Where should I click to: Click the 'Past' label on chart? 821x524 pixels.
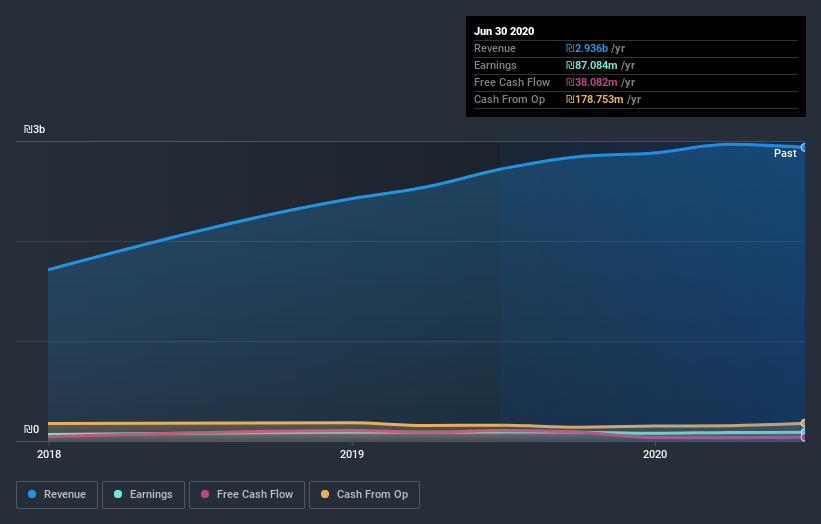coord(785,153)
